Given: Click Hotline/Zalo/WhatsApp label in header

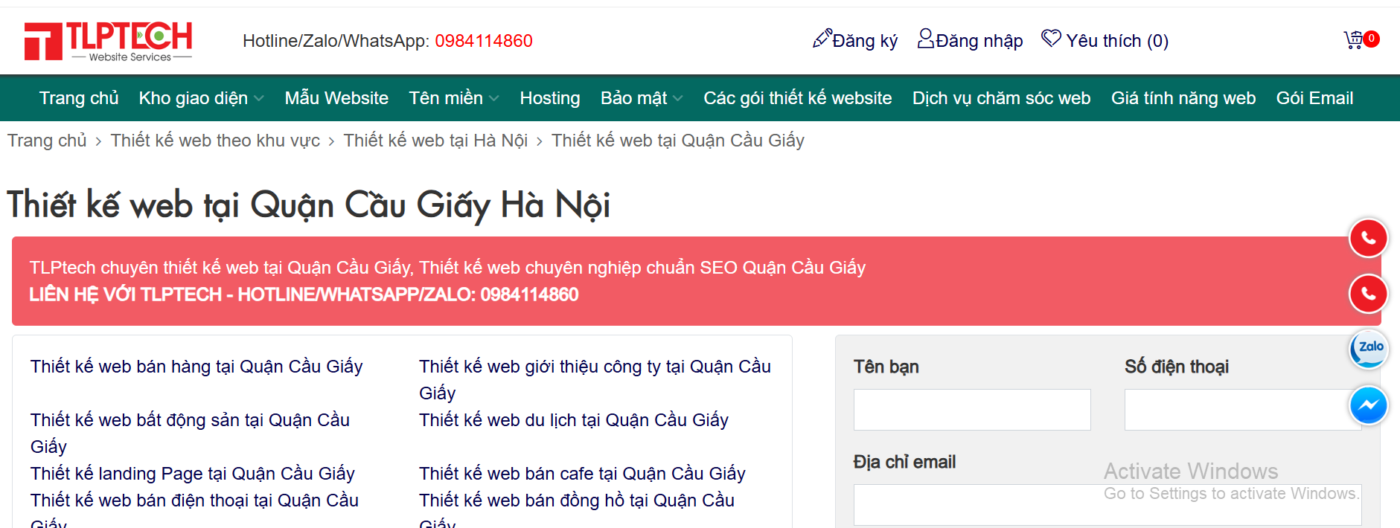Looking at the screenshot, I should click(336, 41).
